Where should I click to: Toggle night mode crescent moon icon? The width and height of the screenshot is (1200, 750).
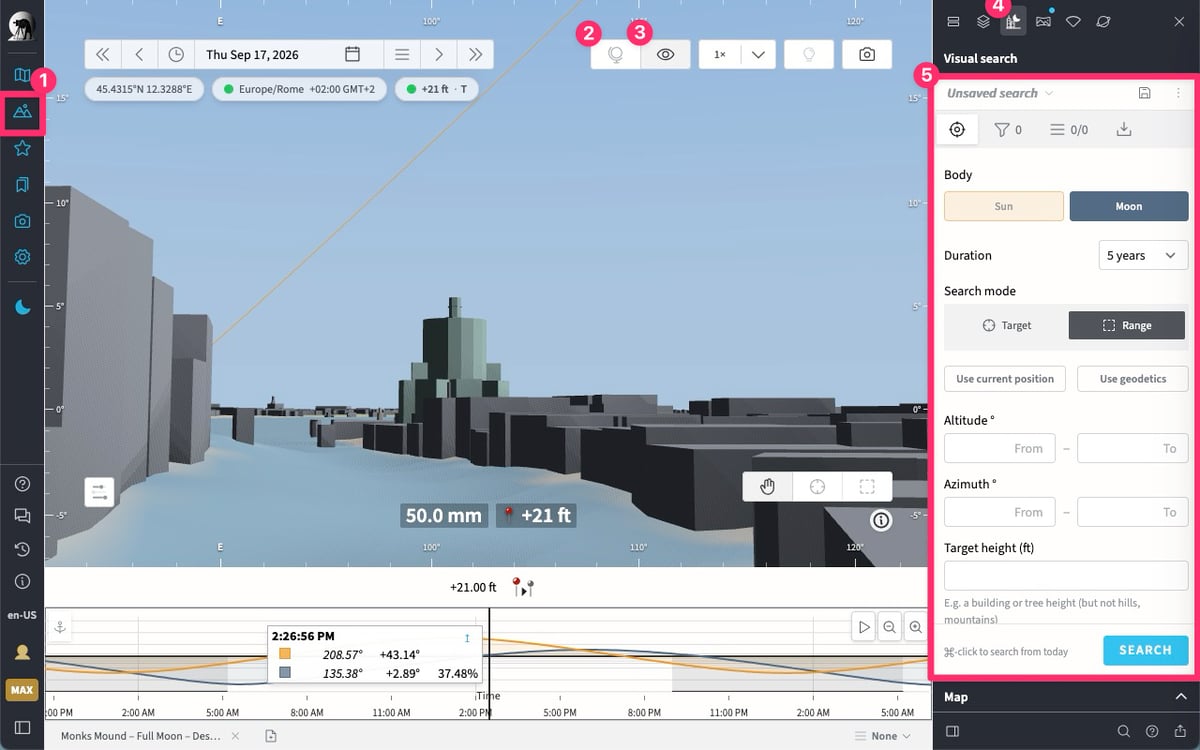22,307
